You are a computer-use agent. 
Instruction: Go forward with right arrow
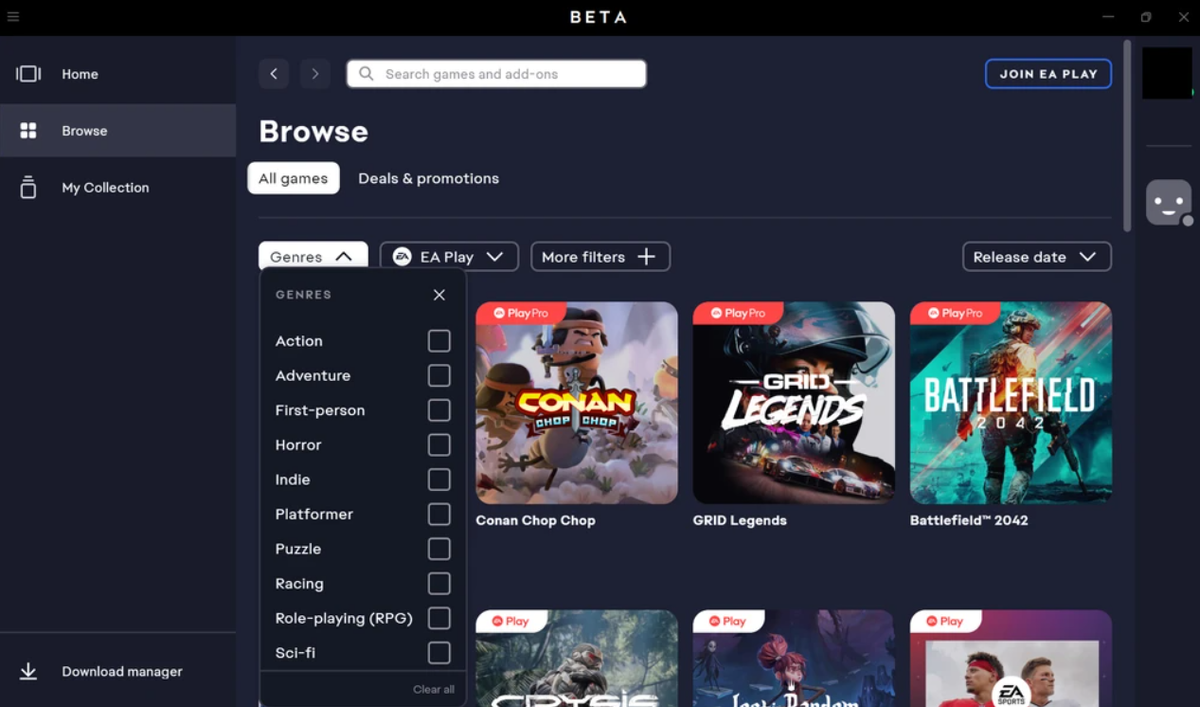[x=315, y=74]
